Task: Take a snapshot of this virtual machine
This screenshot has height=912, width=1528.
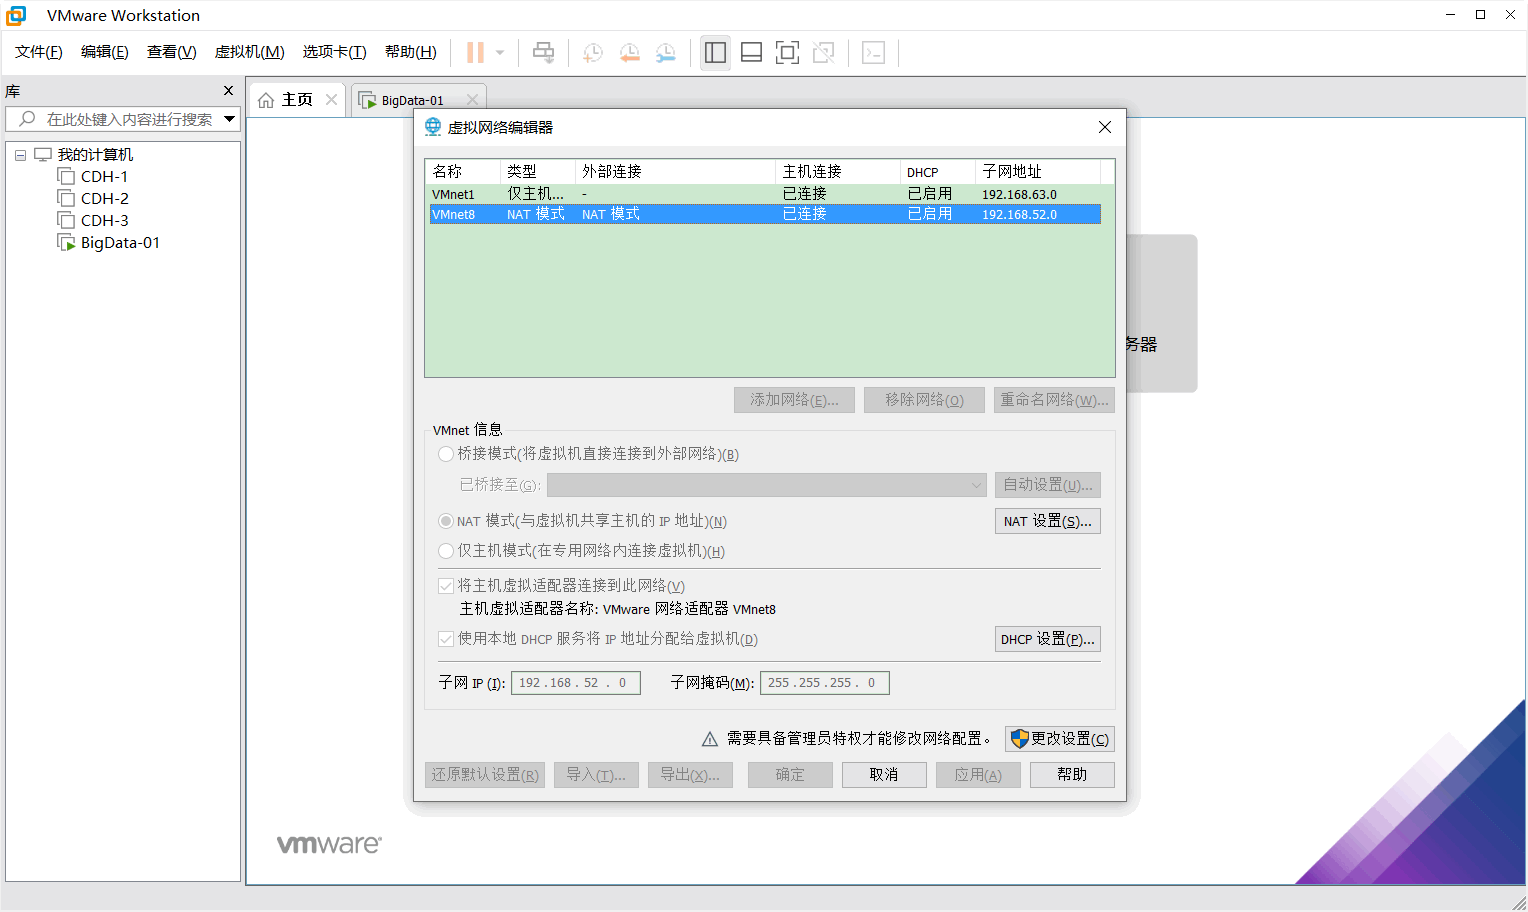Action: [x=591, y=52]
